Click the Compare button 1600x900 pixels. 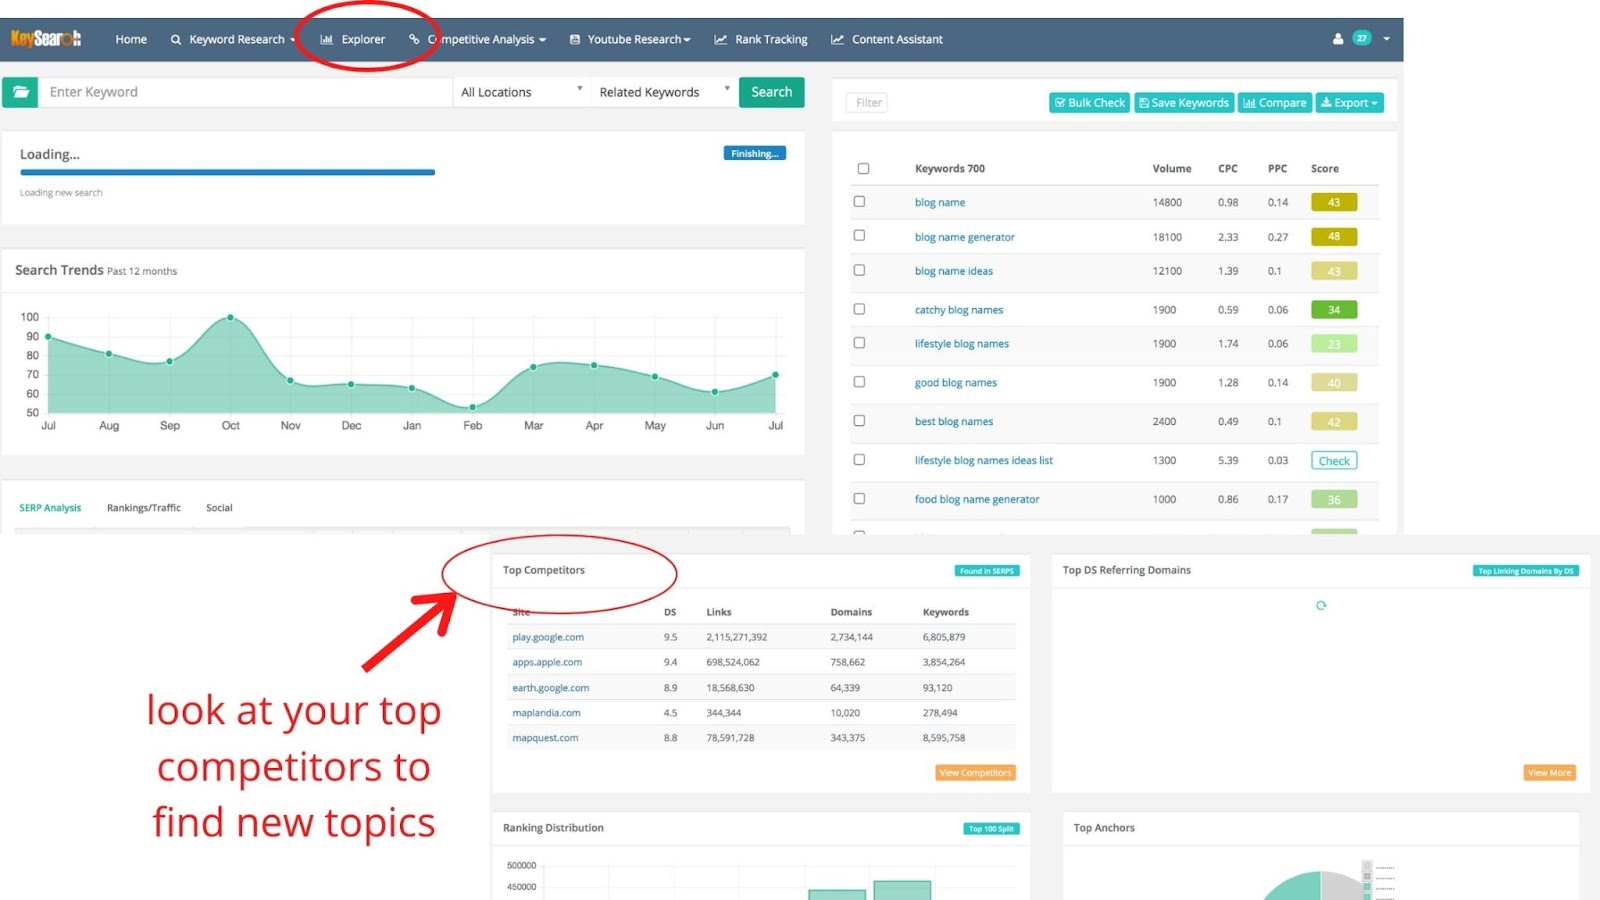point(1275,103)
